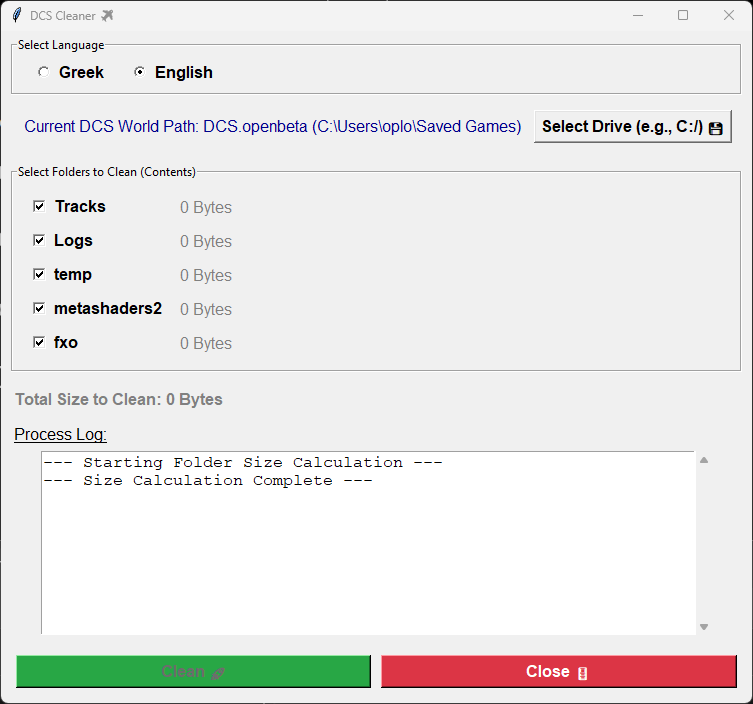Uncheck the Logs folder checkbox
This screenshot has width=753, height=704.
[x=39, y=240]
